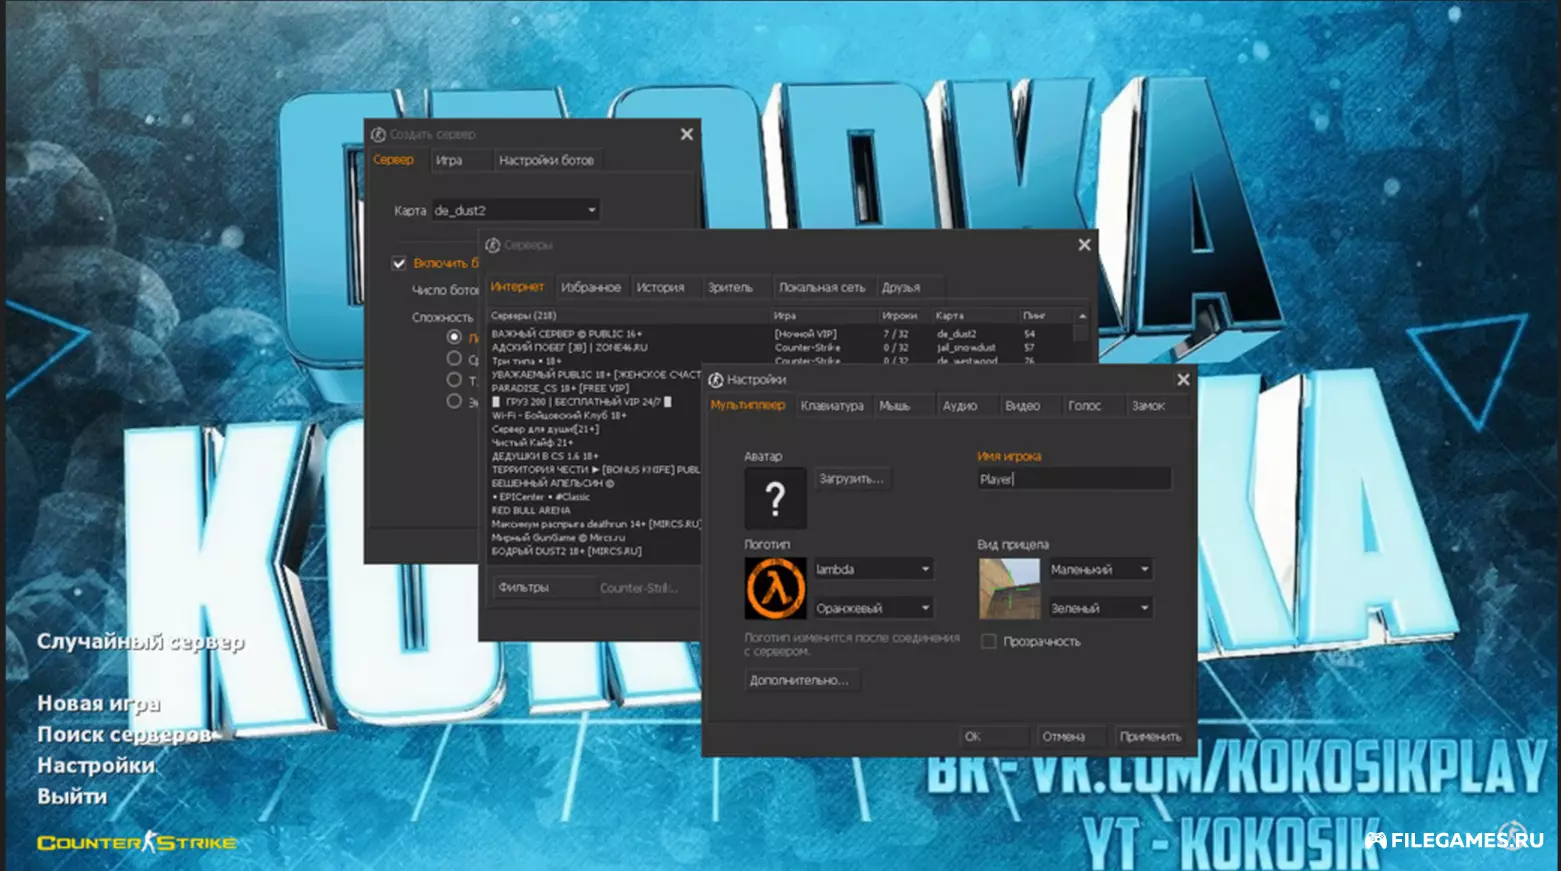Open the Избранное tab in Серверы
The image size is (1561, 871).
[591, 288]
